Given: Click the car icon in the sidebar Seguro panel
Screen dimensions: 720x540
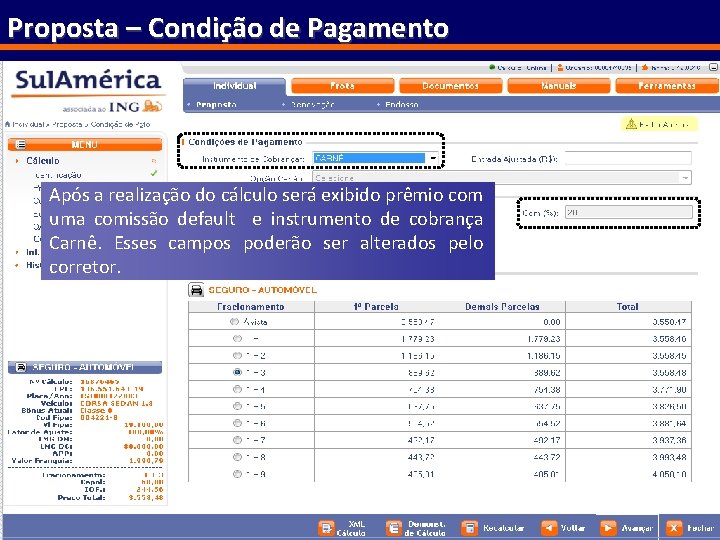Looking at the screenshot, I should point(21,367).
